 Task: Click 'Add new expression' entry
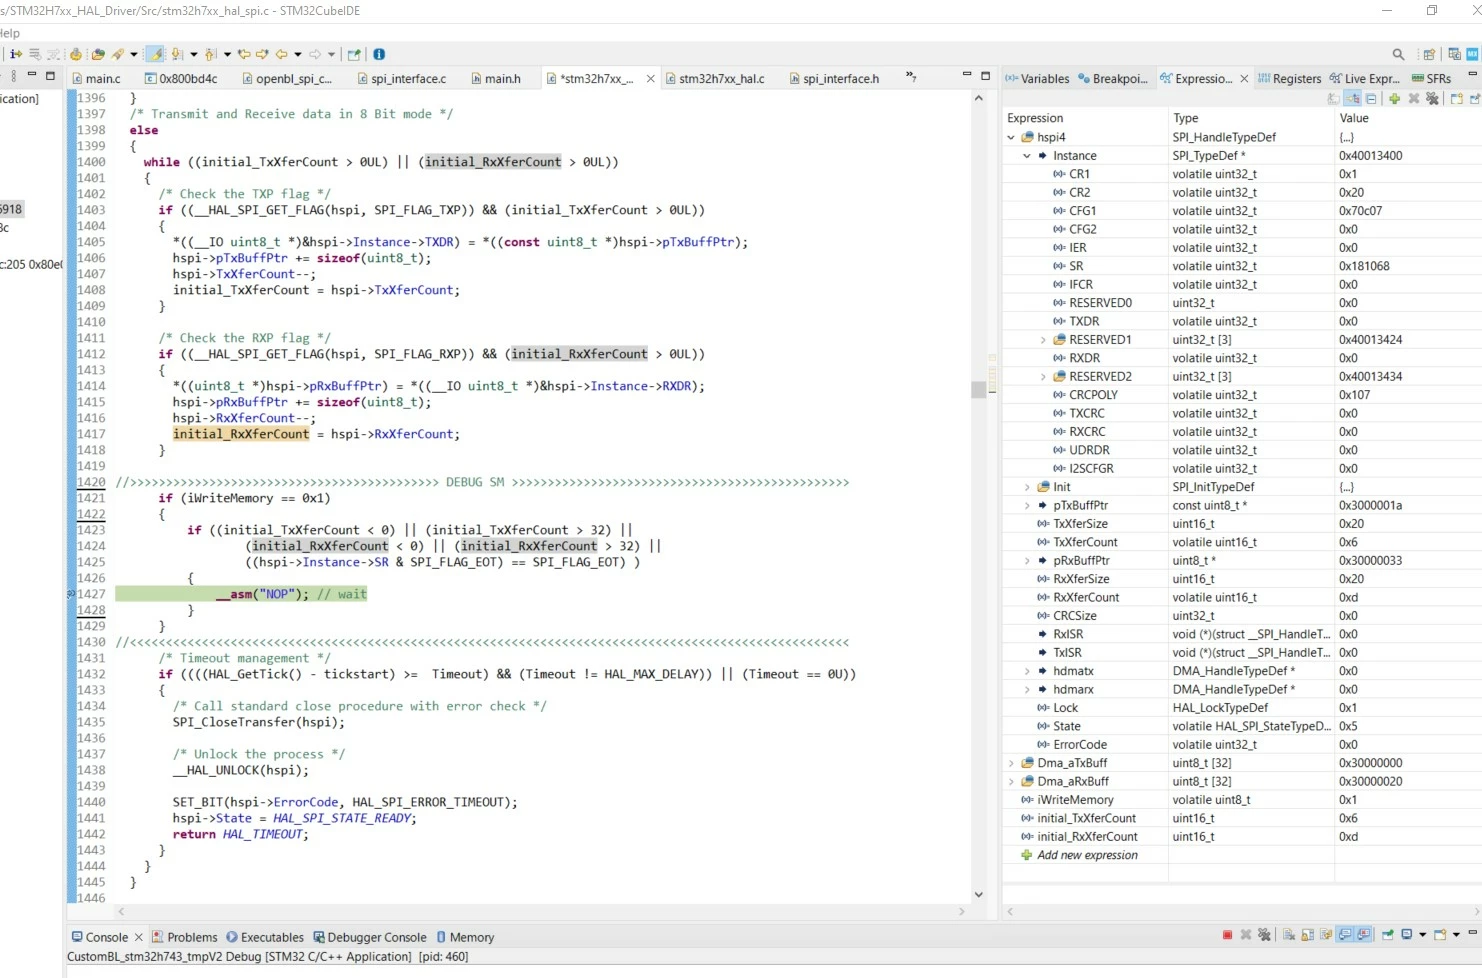tap(1087, 855)
